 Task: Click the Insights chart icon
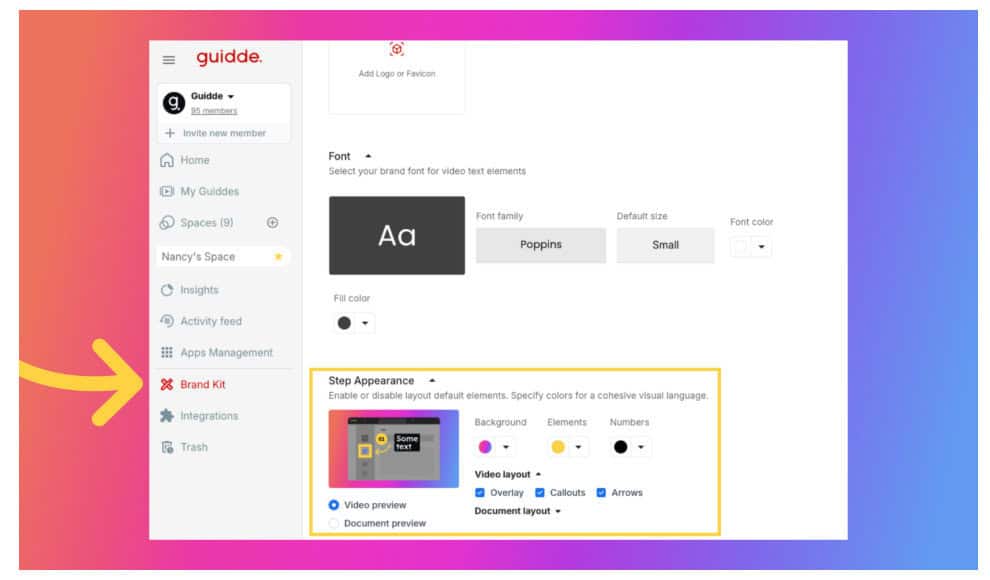coord(167,290)
